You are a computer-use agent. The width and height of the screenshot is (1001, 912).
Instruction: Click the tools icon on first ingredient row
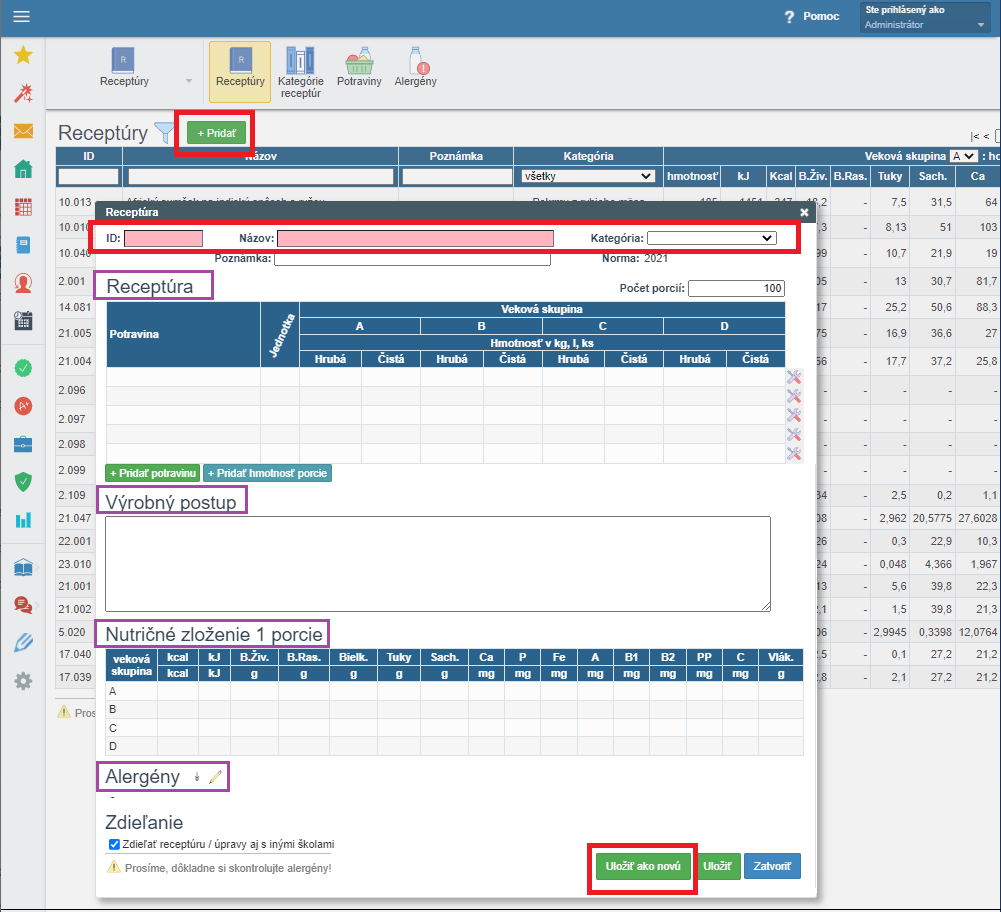(794, 377)
